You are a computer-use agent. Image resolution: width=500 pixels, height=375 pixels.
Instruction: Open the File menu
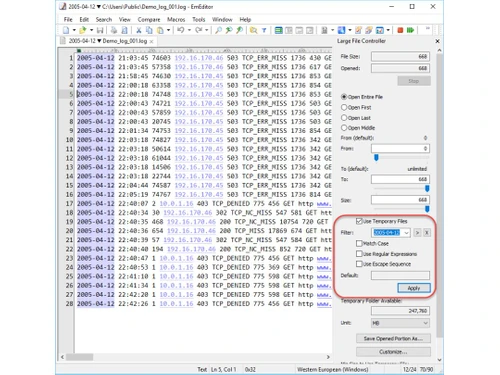[68, 19]
